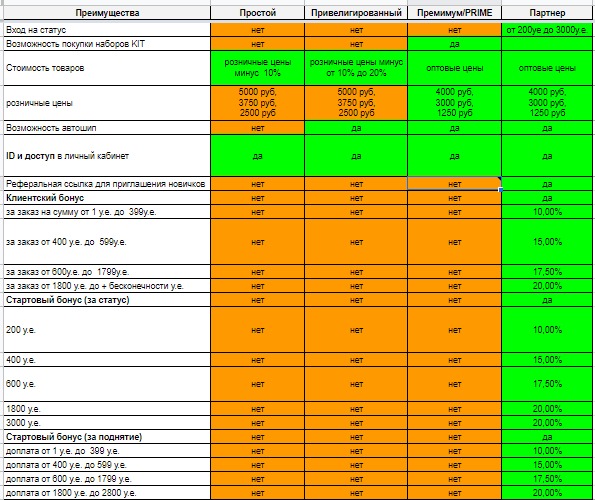Click 'ID и доступ в личный кабинет' cell
Screen dimensions: 595x500
click(x=107, y=156)
